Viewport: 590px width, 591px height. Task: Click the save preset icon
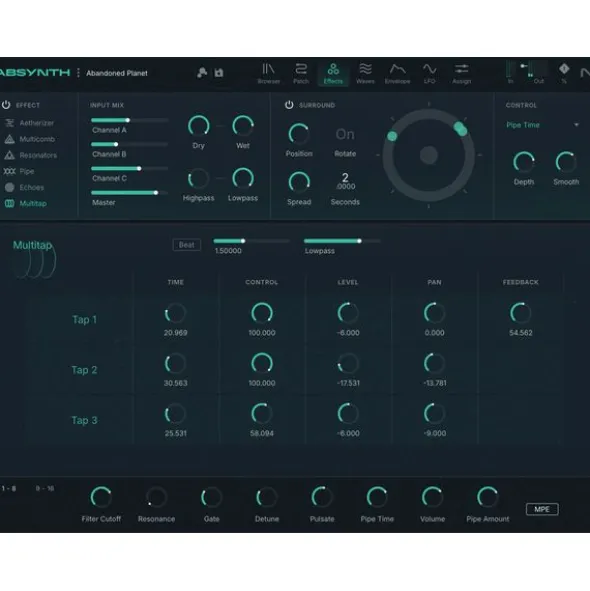click(219, 72)
